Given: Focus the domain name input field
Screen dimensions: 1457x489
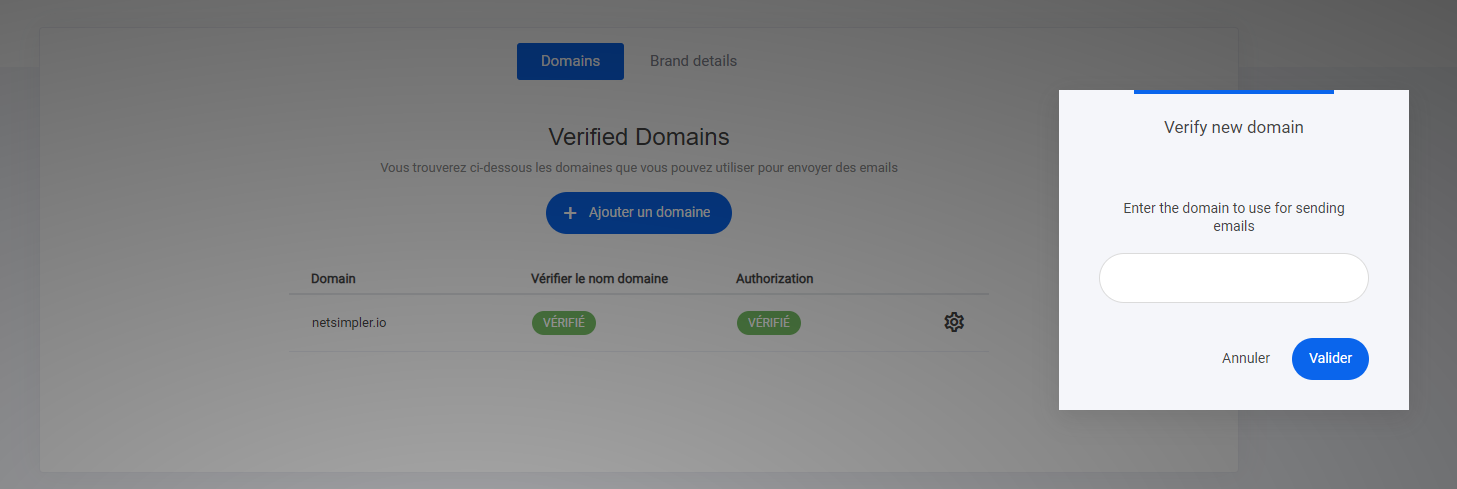Looking at the screenshot, I should pyautogui.click(x=1233, y=278).
